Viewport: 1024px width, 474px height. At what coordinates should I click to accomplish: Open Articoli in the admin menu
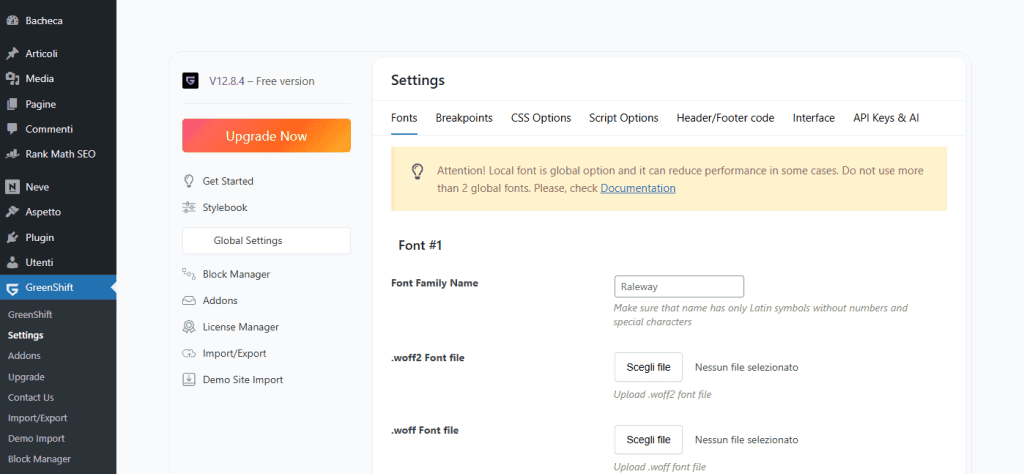click(42, 54)
